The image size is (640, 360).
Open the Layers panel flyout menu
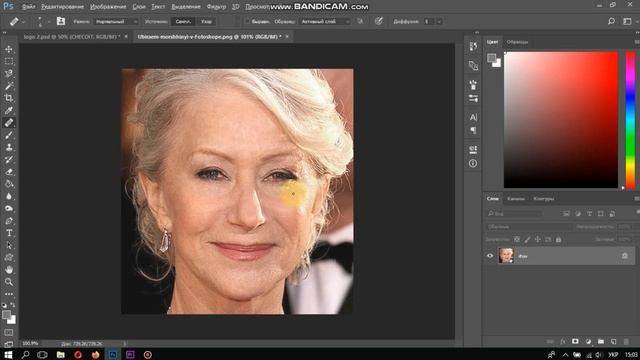click(637, 199)
